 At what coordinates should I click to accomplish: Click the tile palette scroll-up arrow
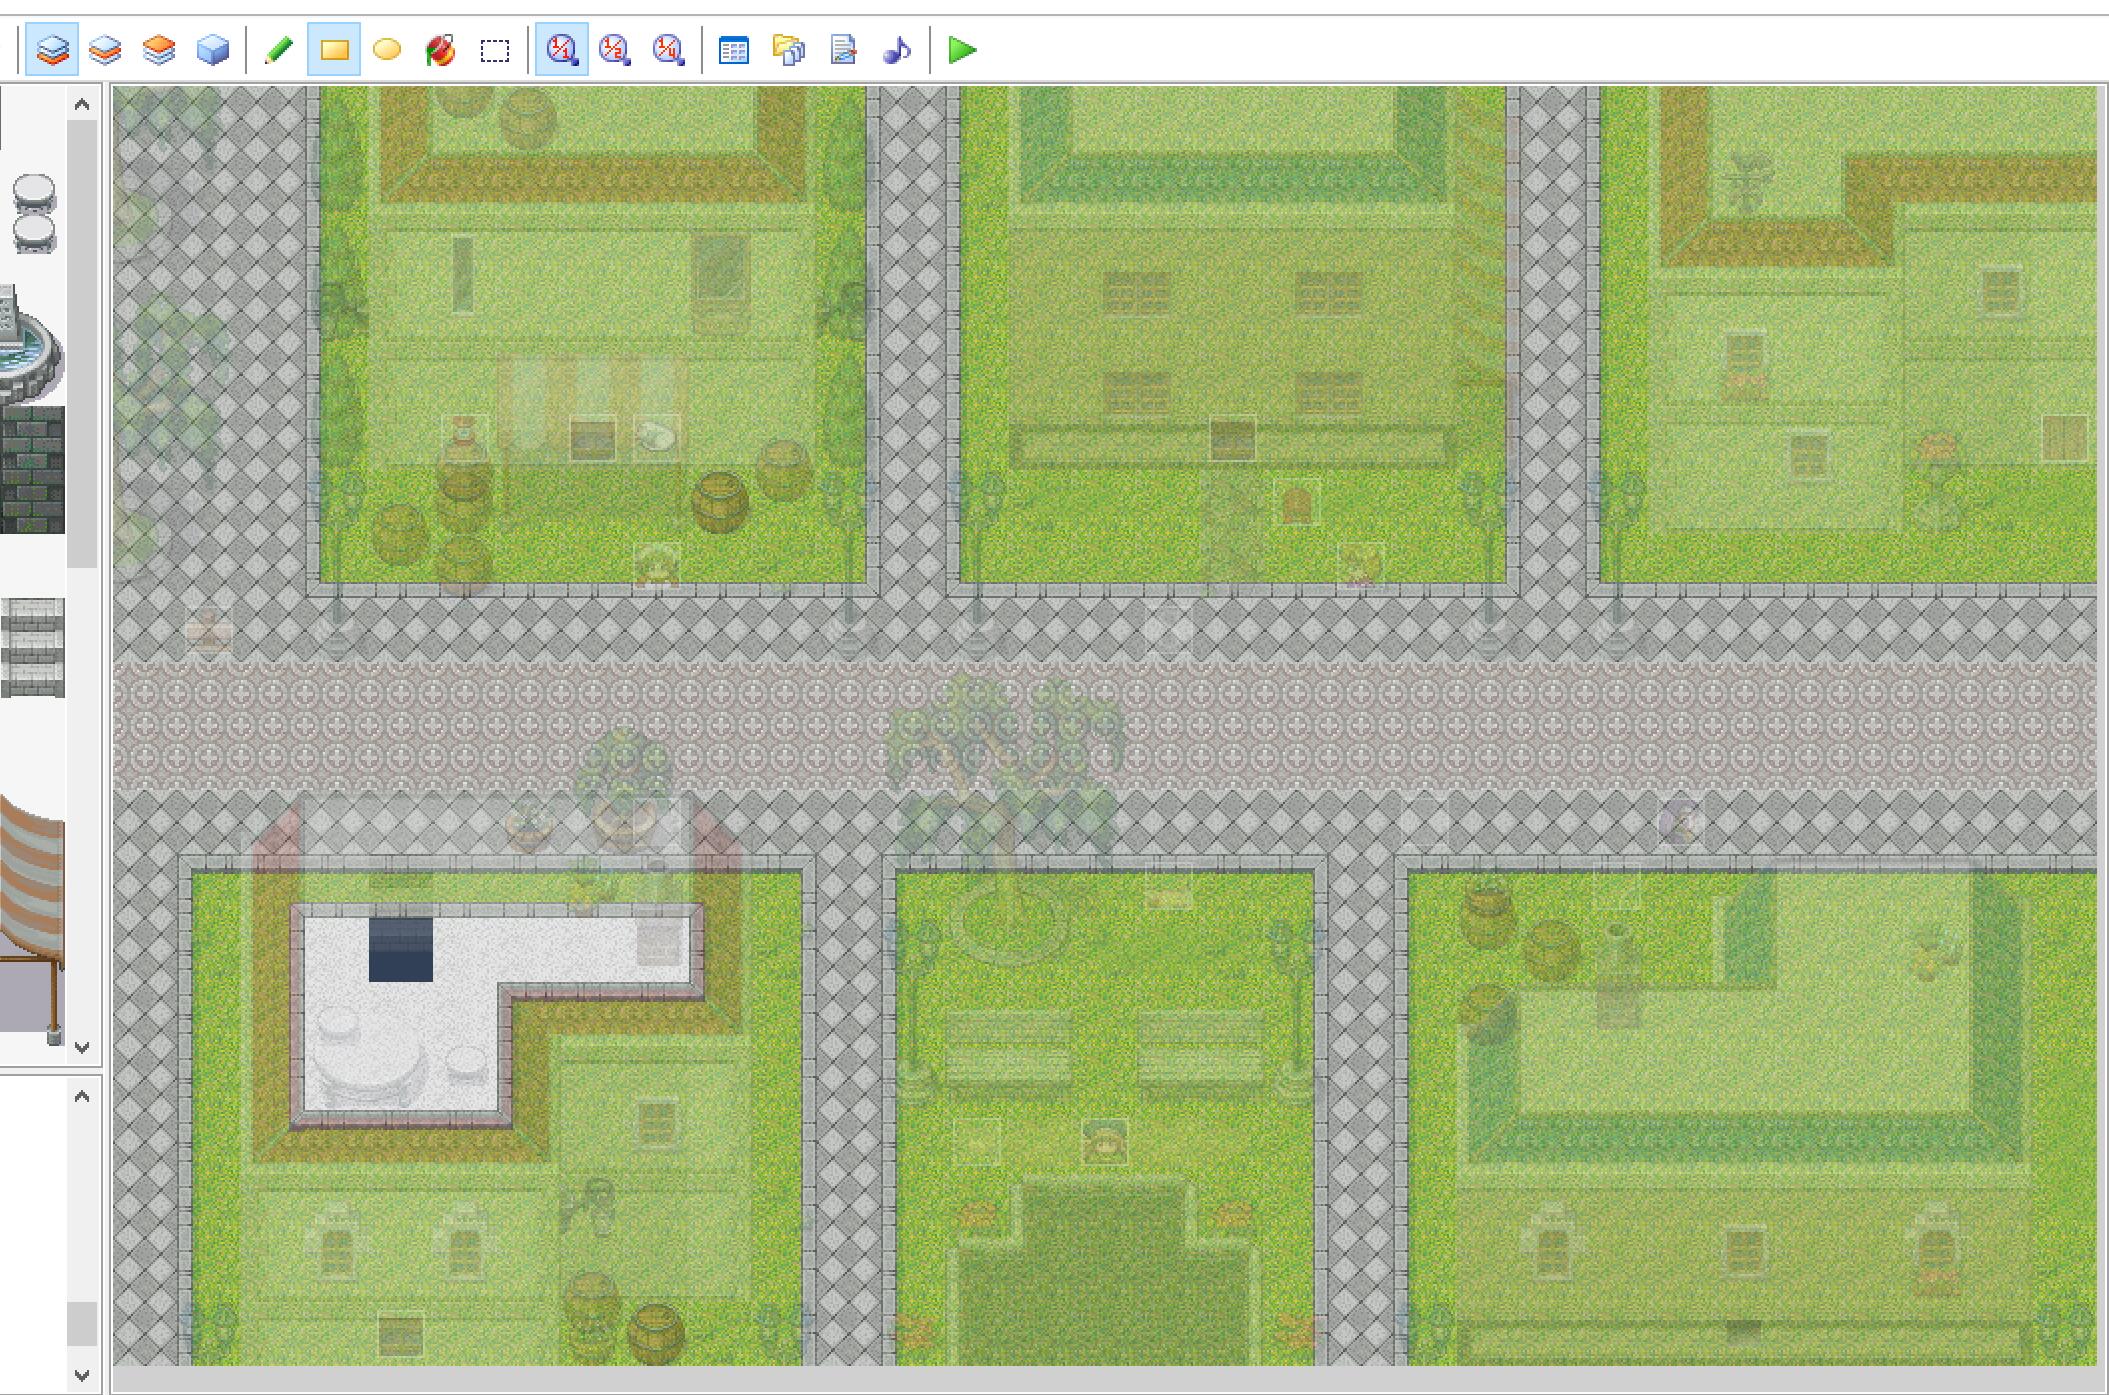coord(82,104)
